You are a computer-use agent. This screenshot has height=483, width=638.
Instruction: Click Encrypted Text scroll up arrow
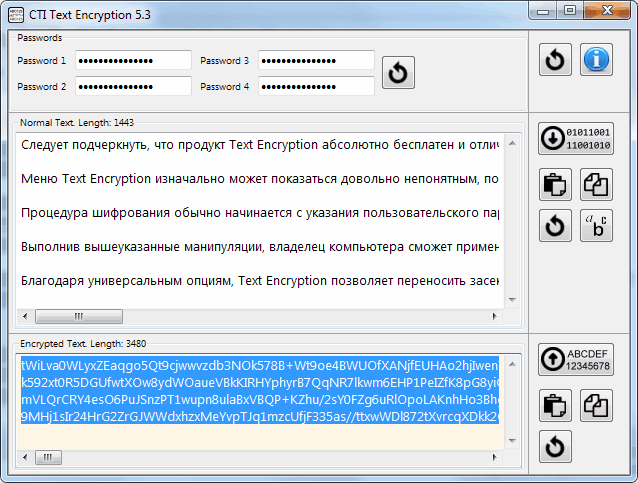(x=512, y=364)
